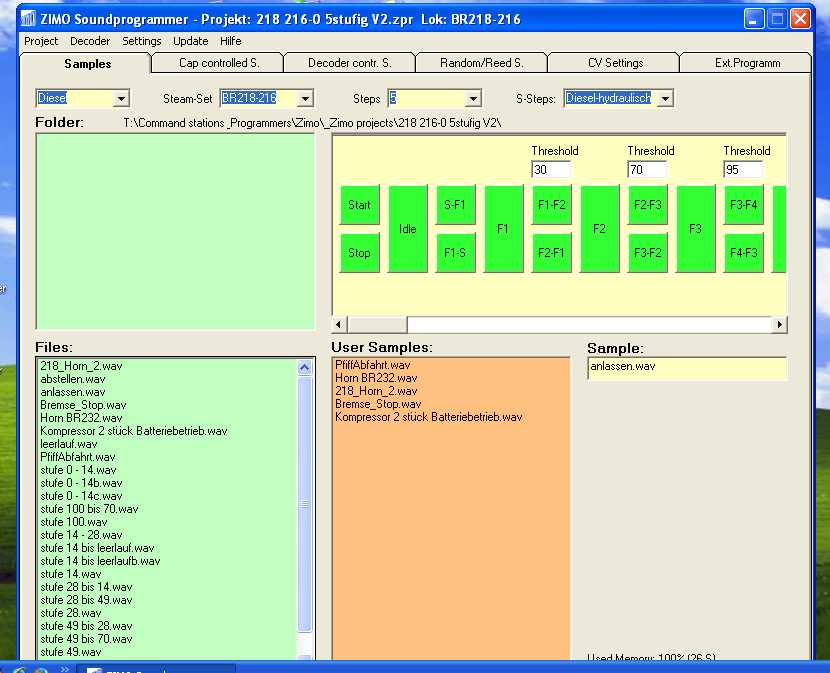Select 218_Horn_2.wav in User Samples list
Image resolution: width=830 pixels, height=673 pixels.
[x=376, y=391]
